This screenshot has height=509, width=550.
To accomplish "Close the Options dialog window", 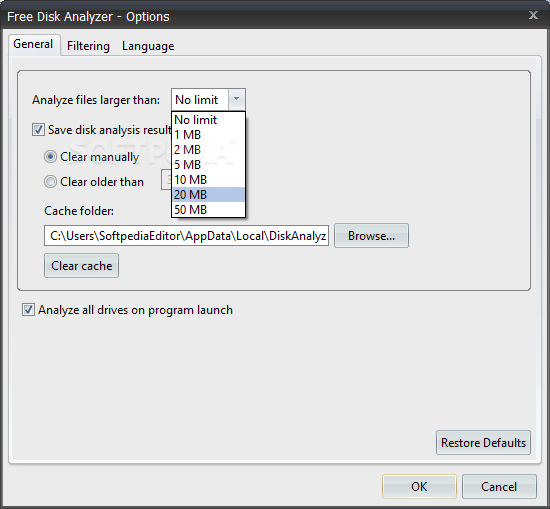I will coord(534,15).
